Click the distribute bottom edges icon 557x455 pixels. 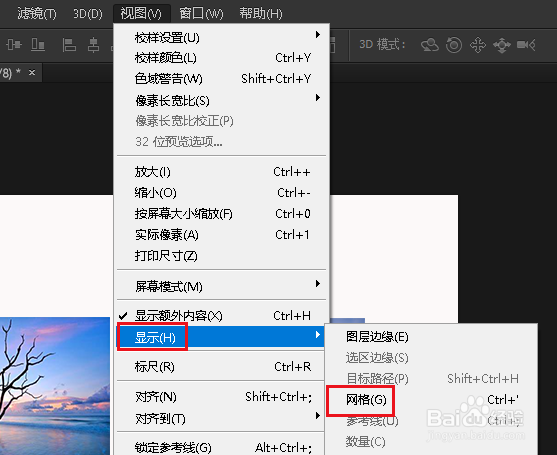[x=38, y=45]
